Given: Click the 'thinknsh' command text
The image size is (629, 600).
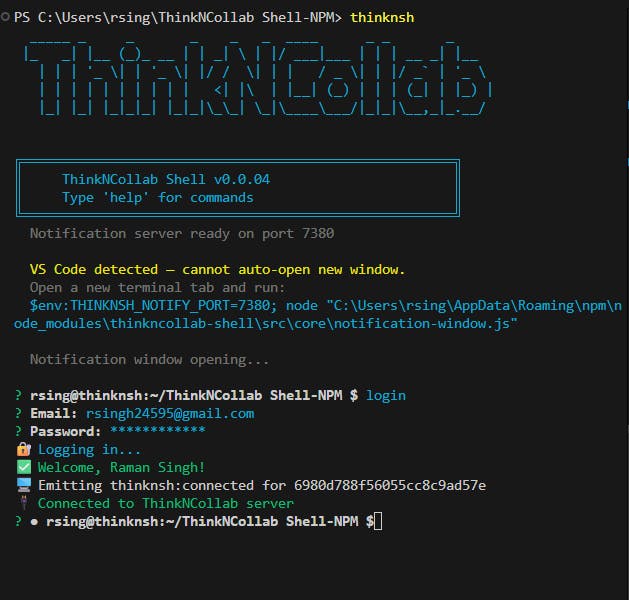Looking at the screenshot, I should [x=382, y=17].
